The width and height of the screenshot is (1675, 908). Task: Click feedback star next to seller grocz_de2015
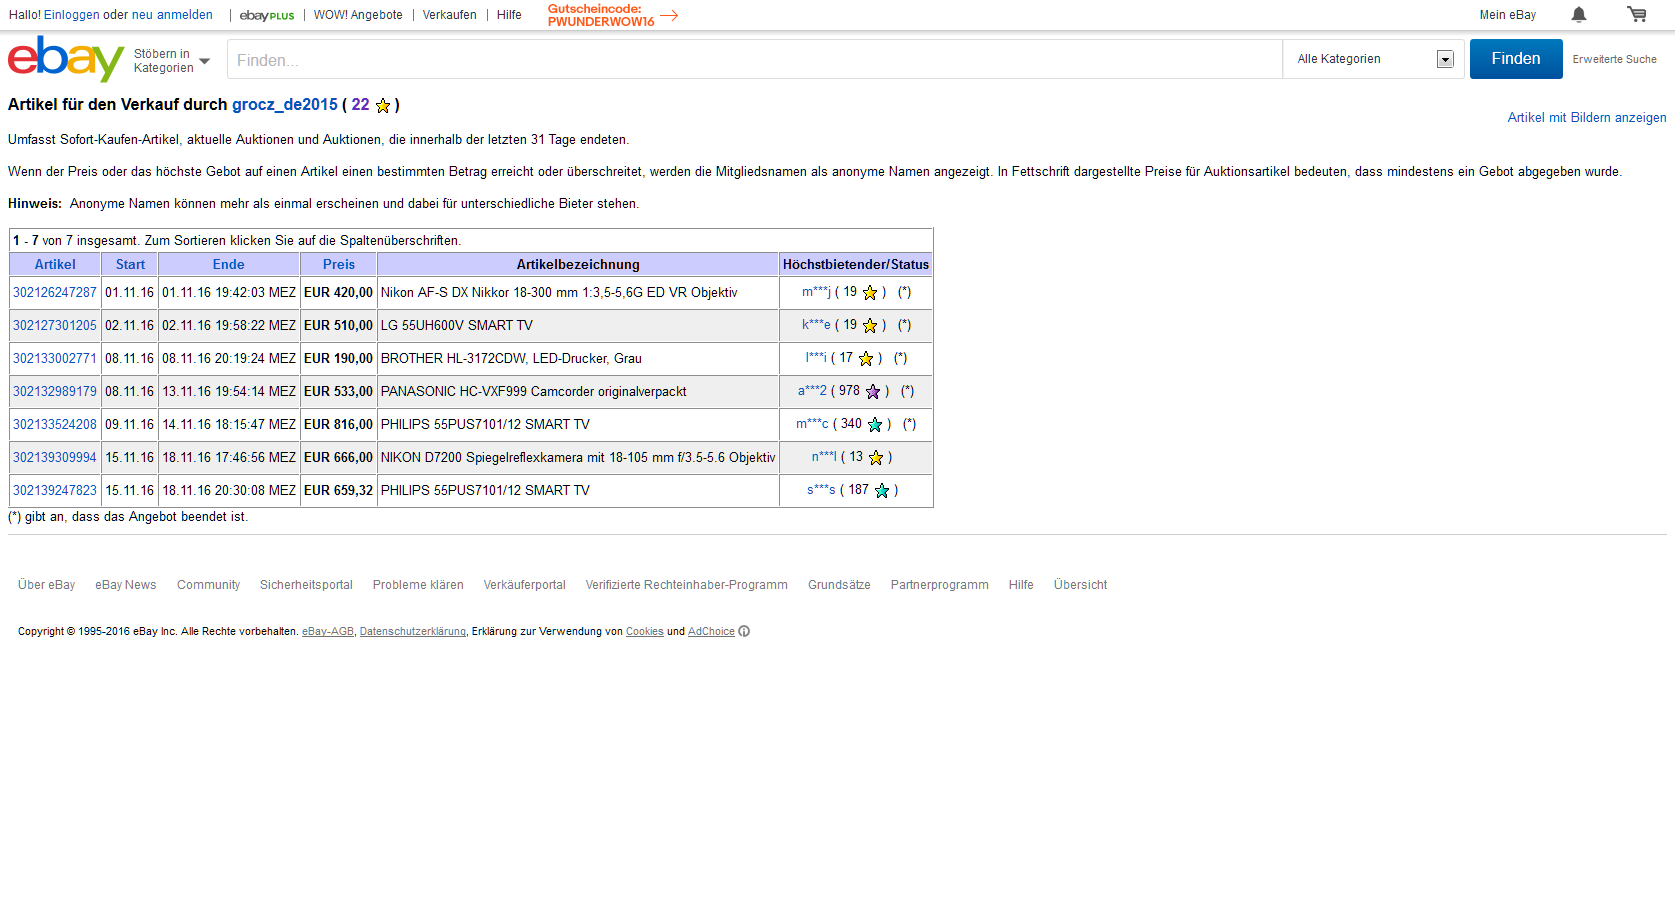(382, 105)
